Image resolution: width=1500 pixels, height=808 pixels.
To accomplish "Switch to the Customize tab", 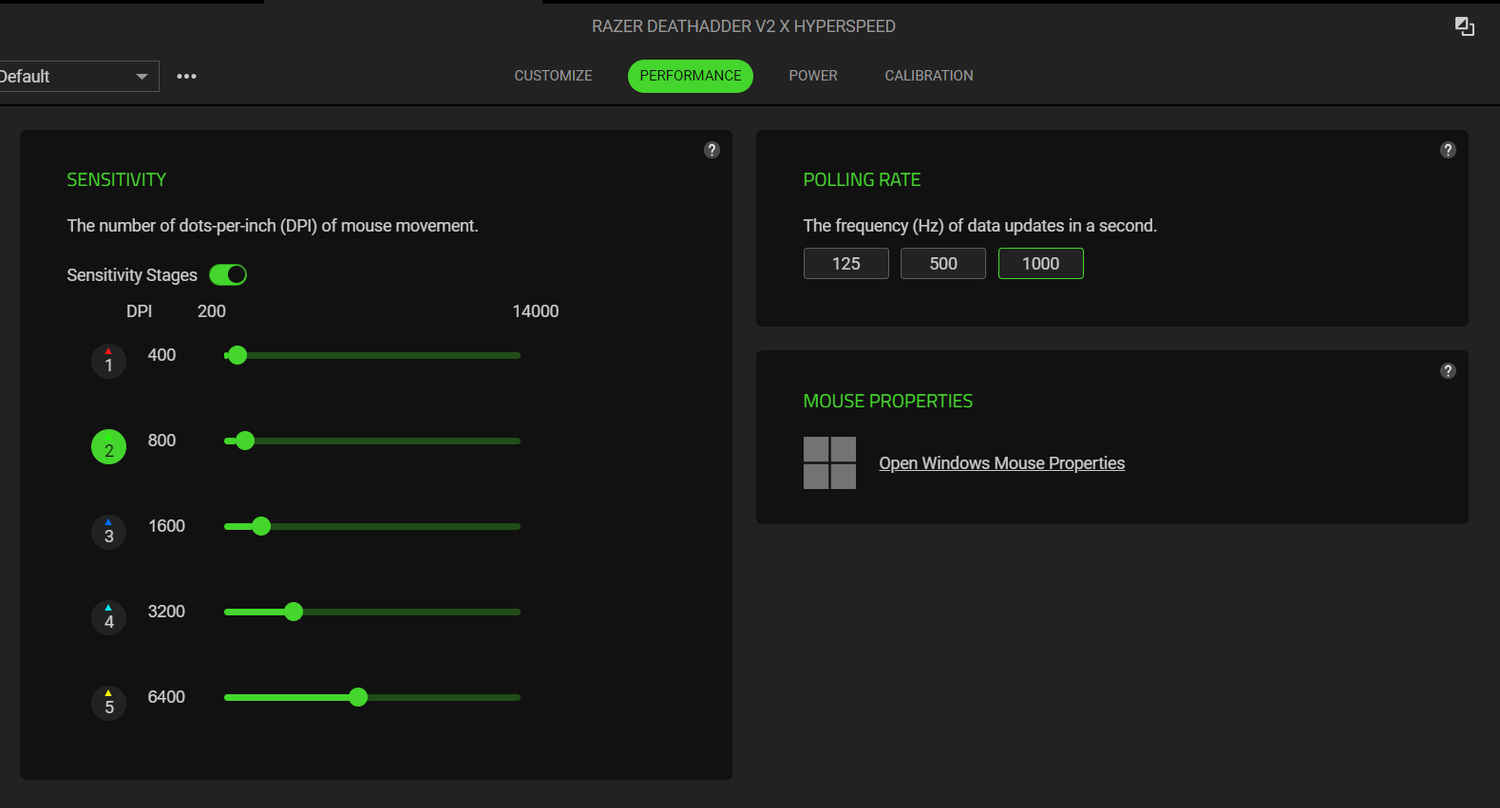I will coord(553,76).
